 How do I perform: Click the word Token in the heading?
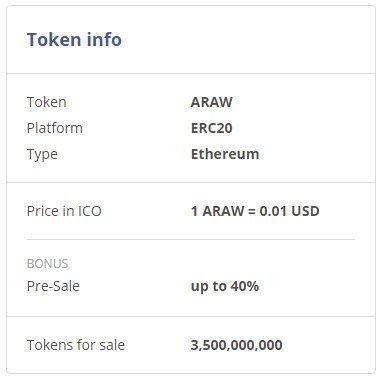[x=54, y=40]
